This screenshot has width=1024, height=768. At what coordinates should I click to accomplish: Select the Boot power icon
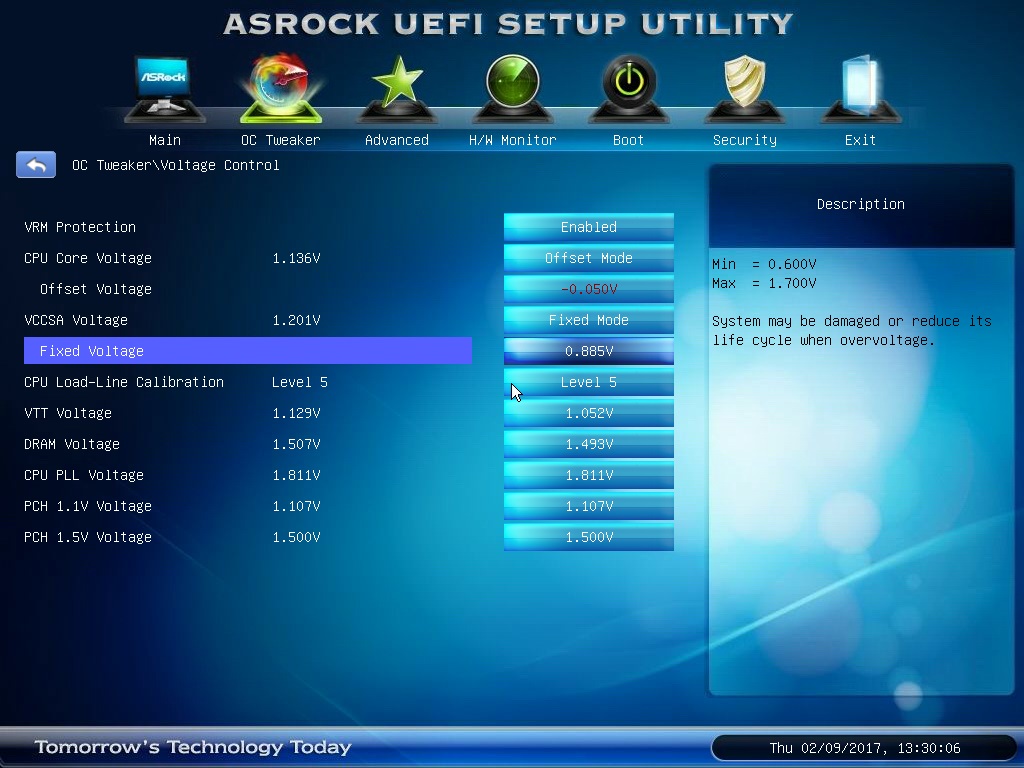pos(628,89)
